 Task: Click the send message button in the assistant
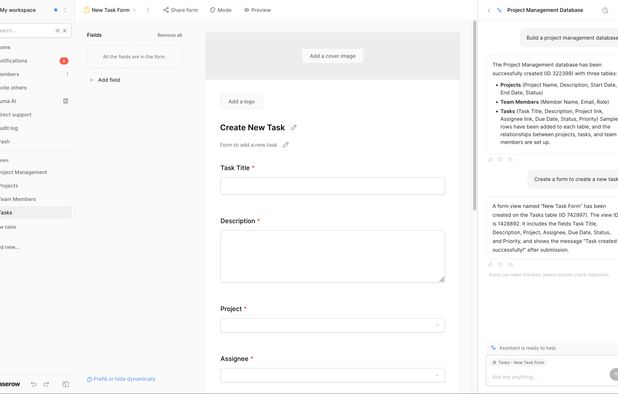click(614, 374)
